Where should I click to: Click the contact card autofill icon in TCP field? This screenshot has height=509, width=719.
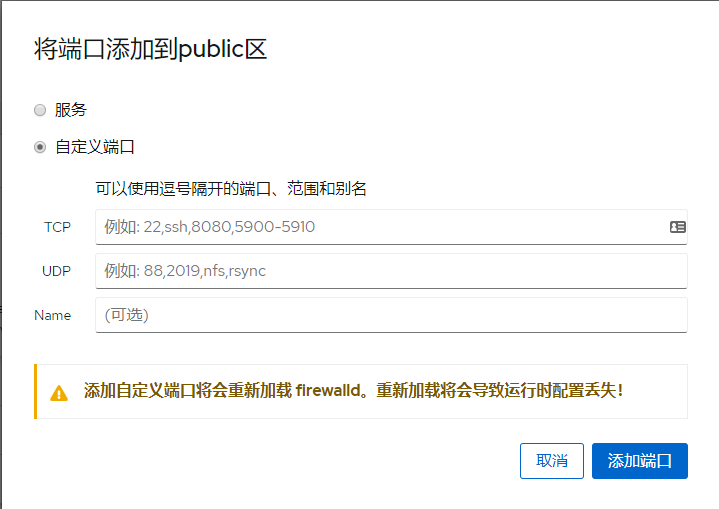coord(677,227)
